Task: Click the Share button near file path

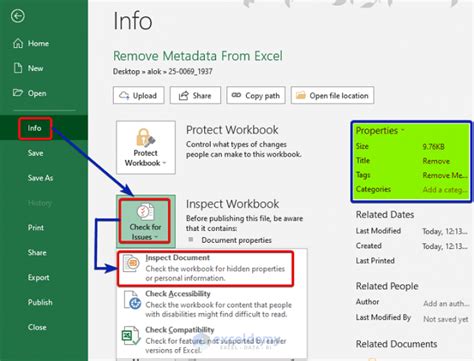Action: (195, 96)
